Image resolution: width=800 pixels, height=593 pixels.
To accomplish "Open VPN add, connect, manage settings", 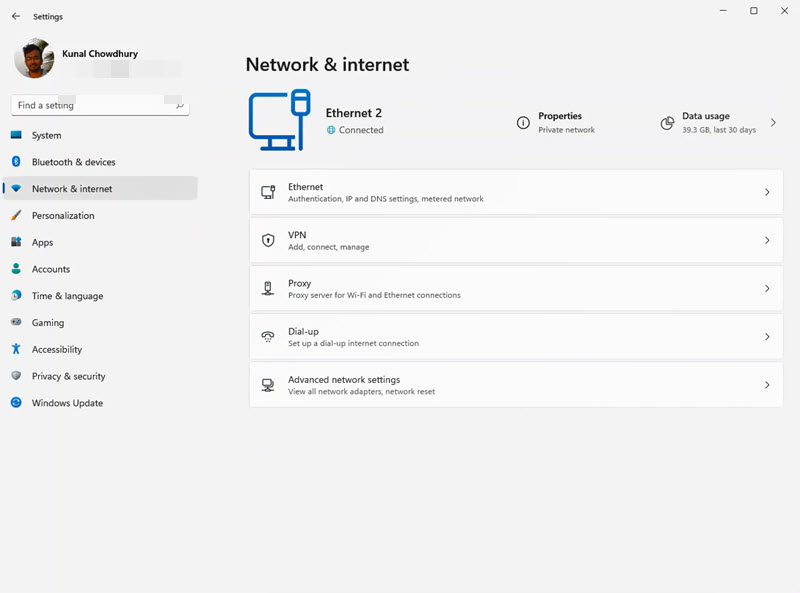I will [x=516, y=240].
